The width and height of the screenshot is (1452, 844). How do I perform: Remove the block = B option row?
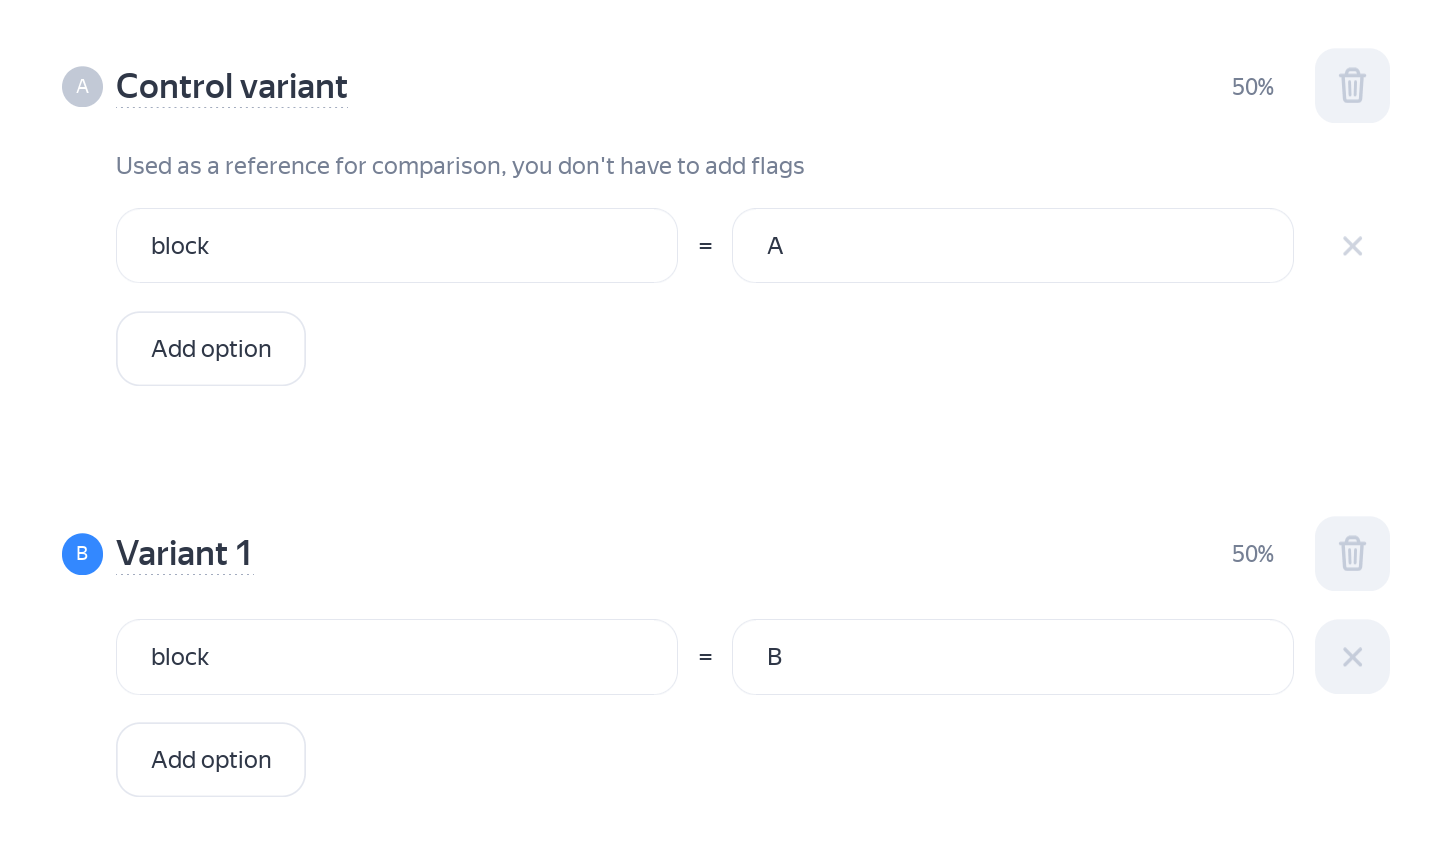point(1352,657)
